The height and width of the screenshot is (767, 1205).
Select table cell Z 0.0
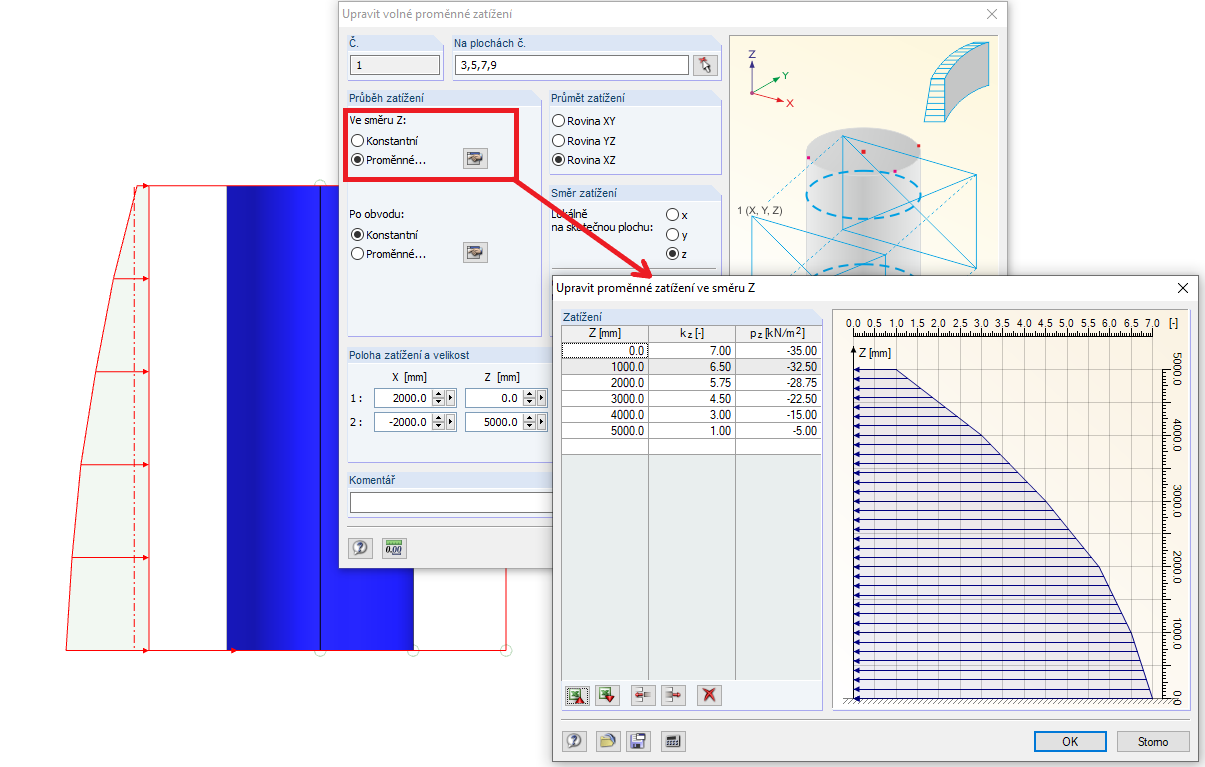[605, 351]
